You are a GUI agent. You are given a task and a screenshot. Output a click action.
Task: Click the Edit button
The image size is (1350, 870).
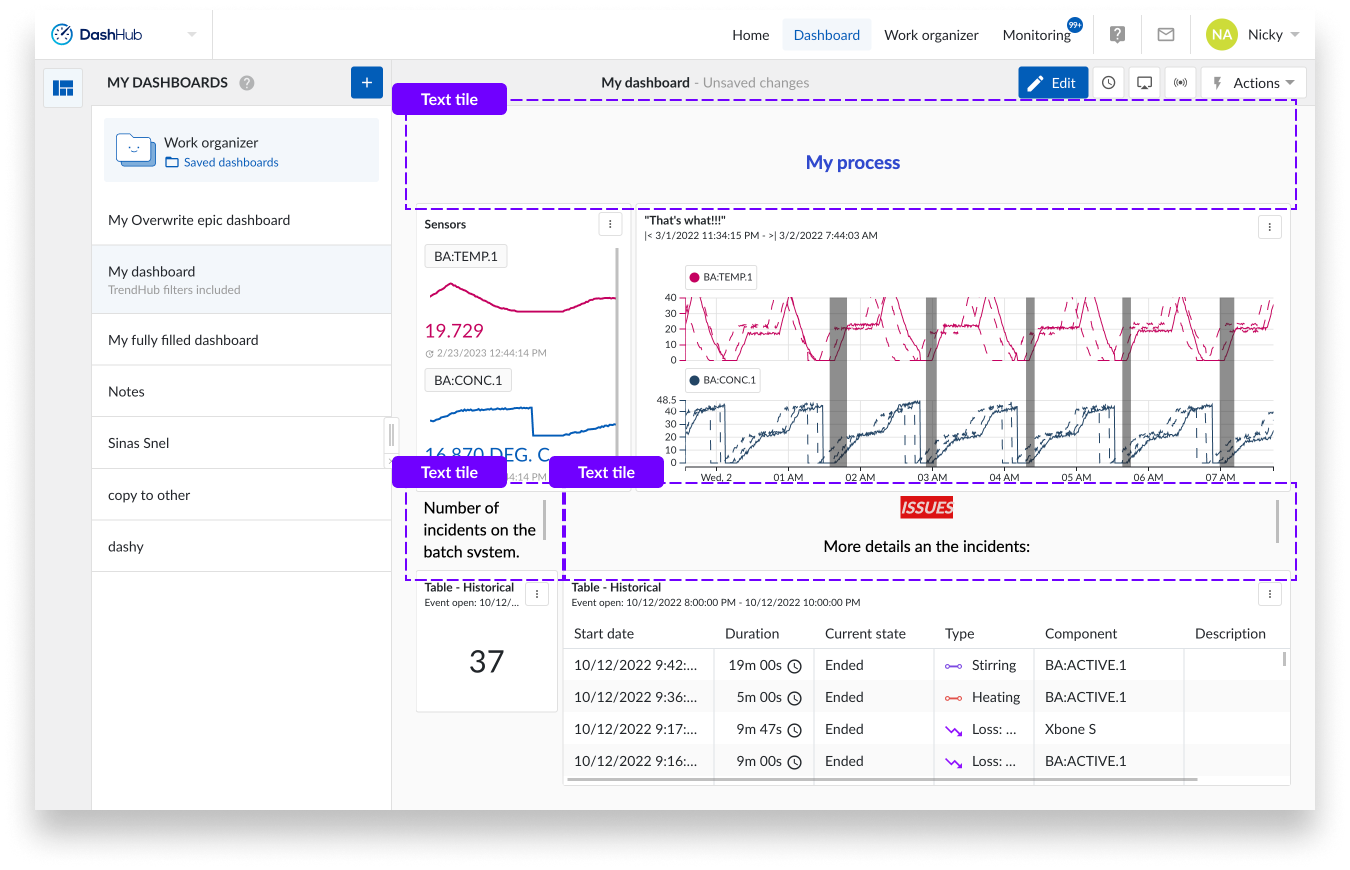tap(1052, 83)
